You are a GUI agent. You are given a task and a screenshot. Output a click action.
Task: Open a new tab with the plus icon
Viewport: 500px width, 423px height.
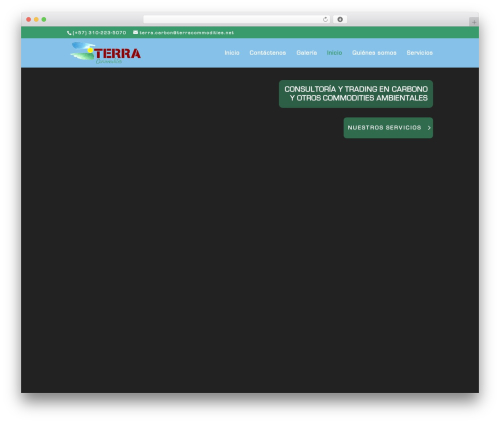tap(474, 22)
